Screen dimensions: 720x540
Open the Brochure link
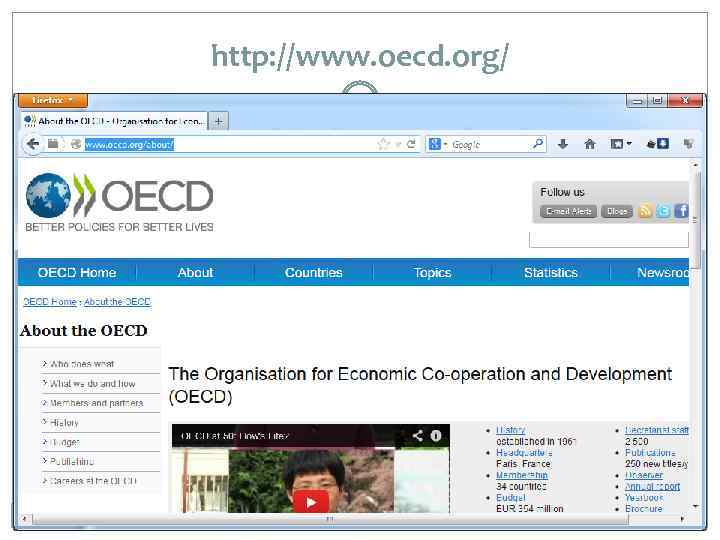(x=644, y=509)
